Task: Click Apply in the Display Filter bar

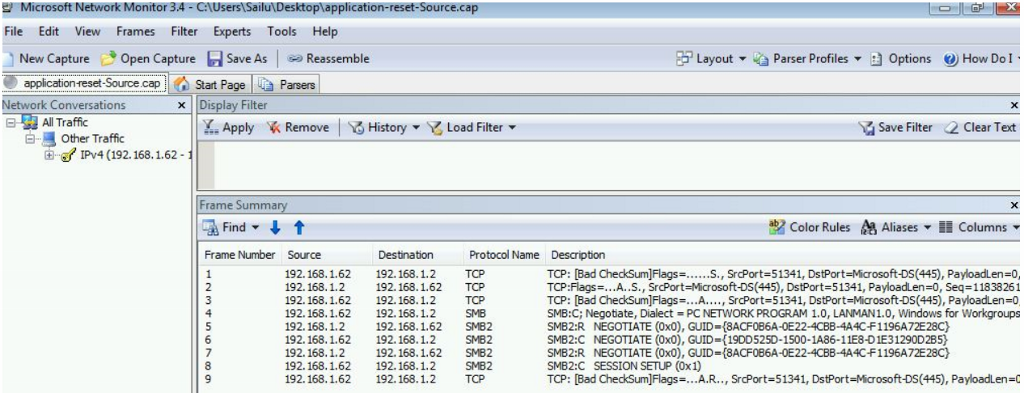Action: click(x=228, y=127)
